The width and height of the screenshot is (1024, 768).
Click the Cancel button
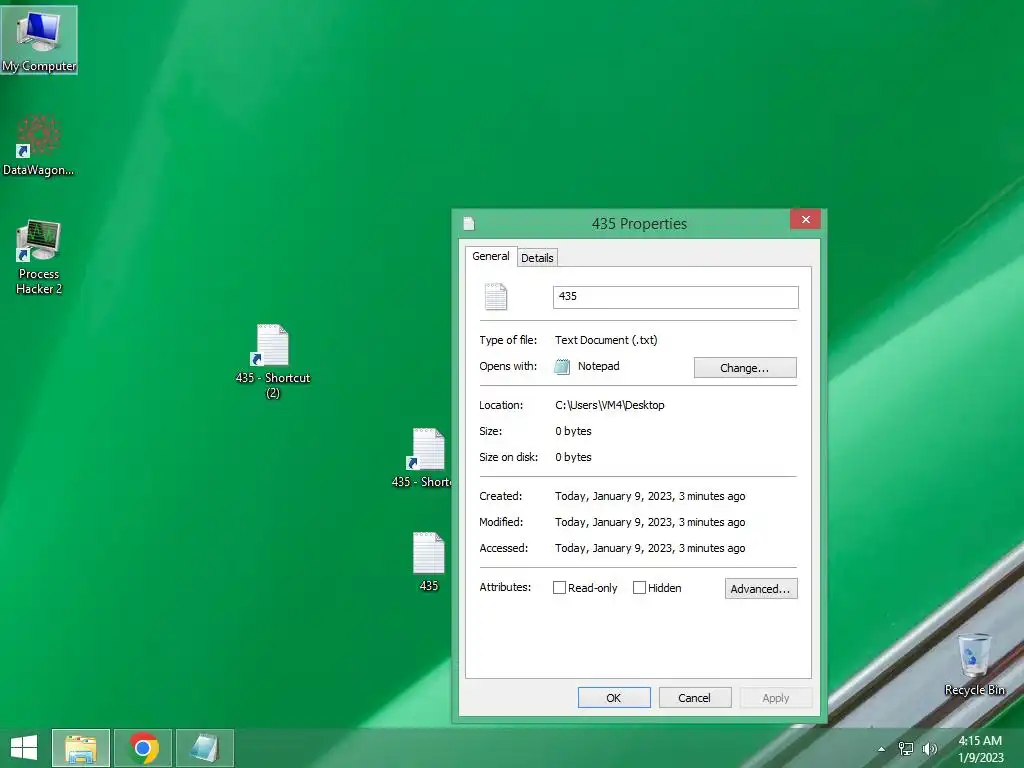click(x=695, y=697)
